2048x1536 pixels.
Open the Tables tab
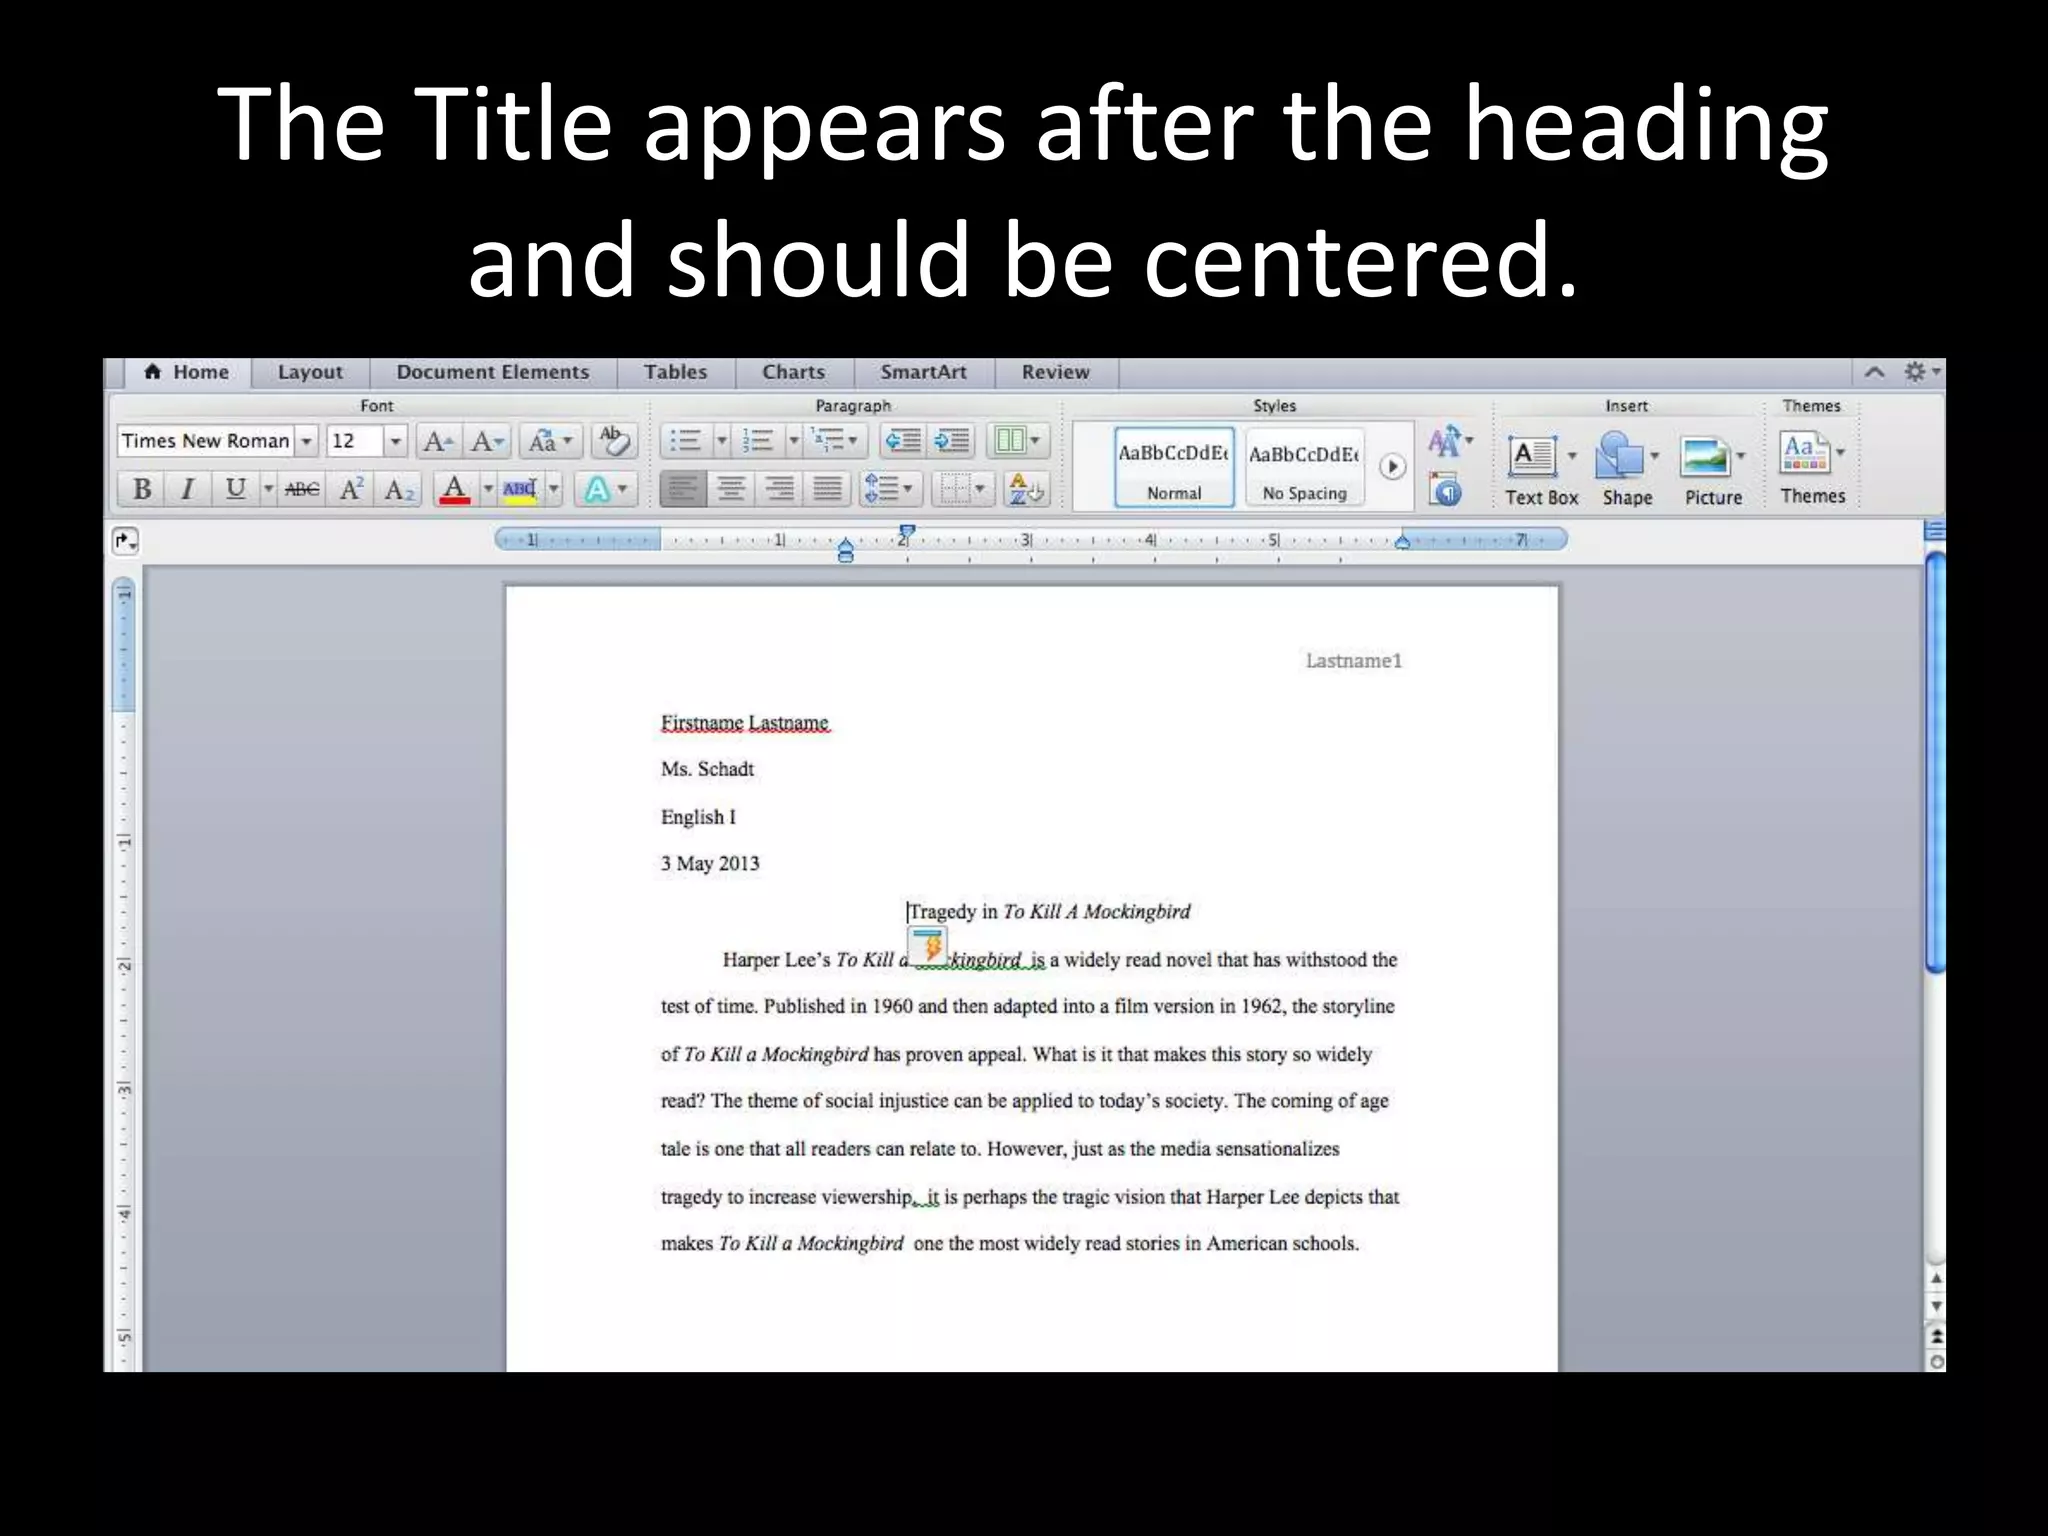tap(676, 372)
